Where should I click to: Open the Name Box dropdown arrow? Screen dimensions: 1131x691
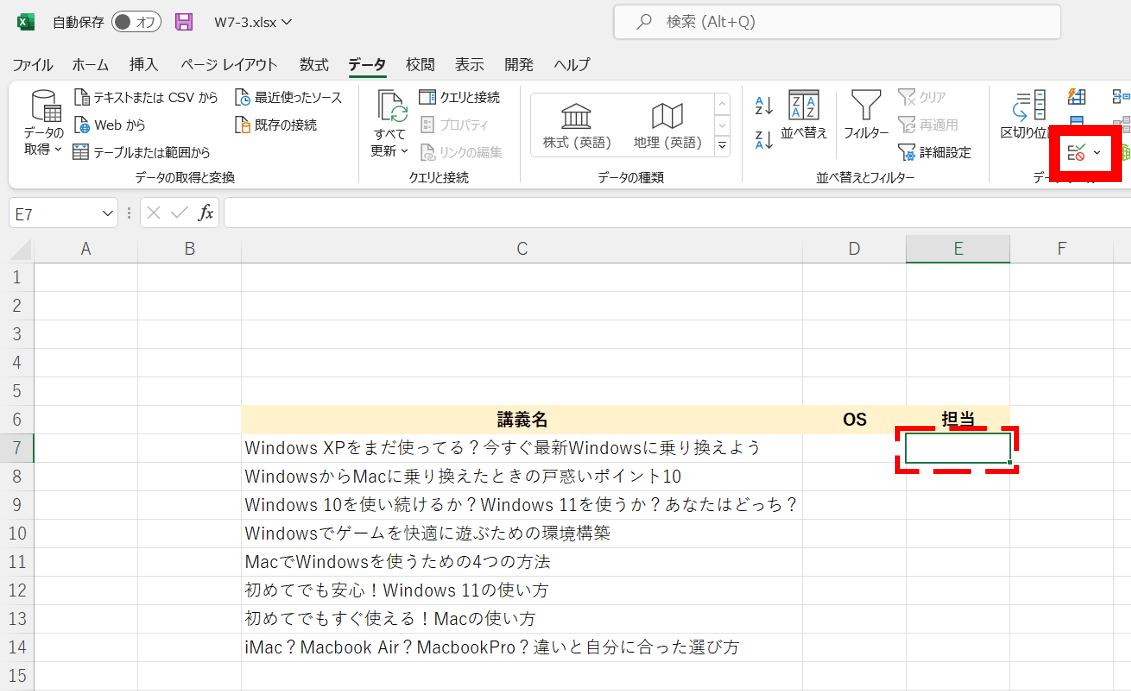pos(107,214)
